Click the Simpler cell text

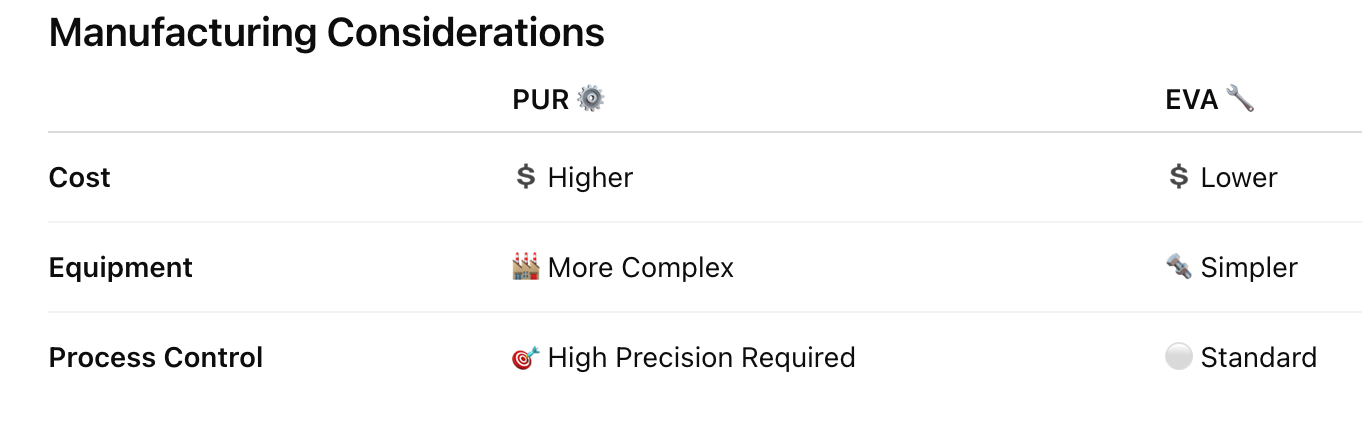pos(1249,268)
